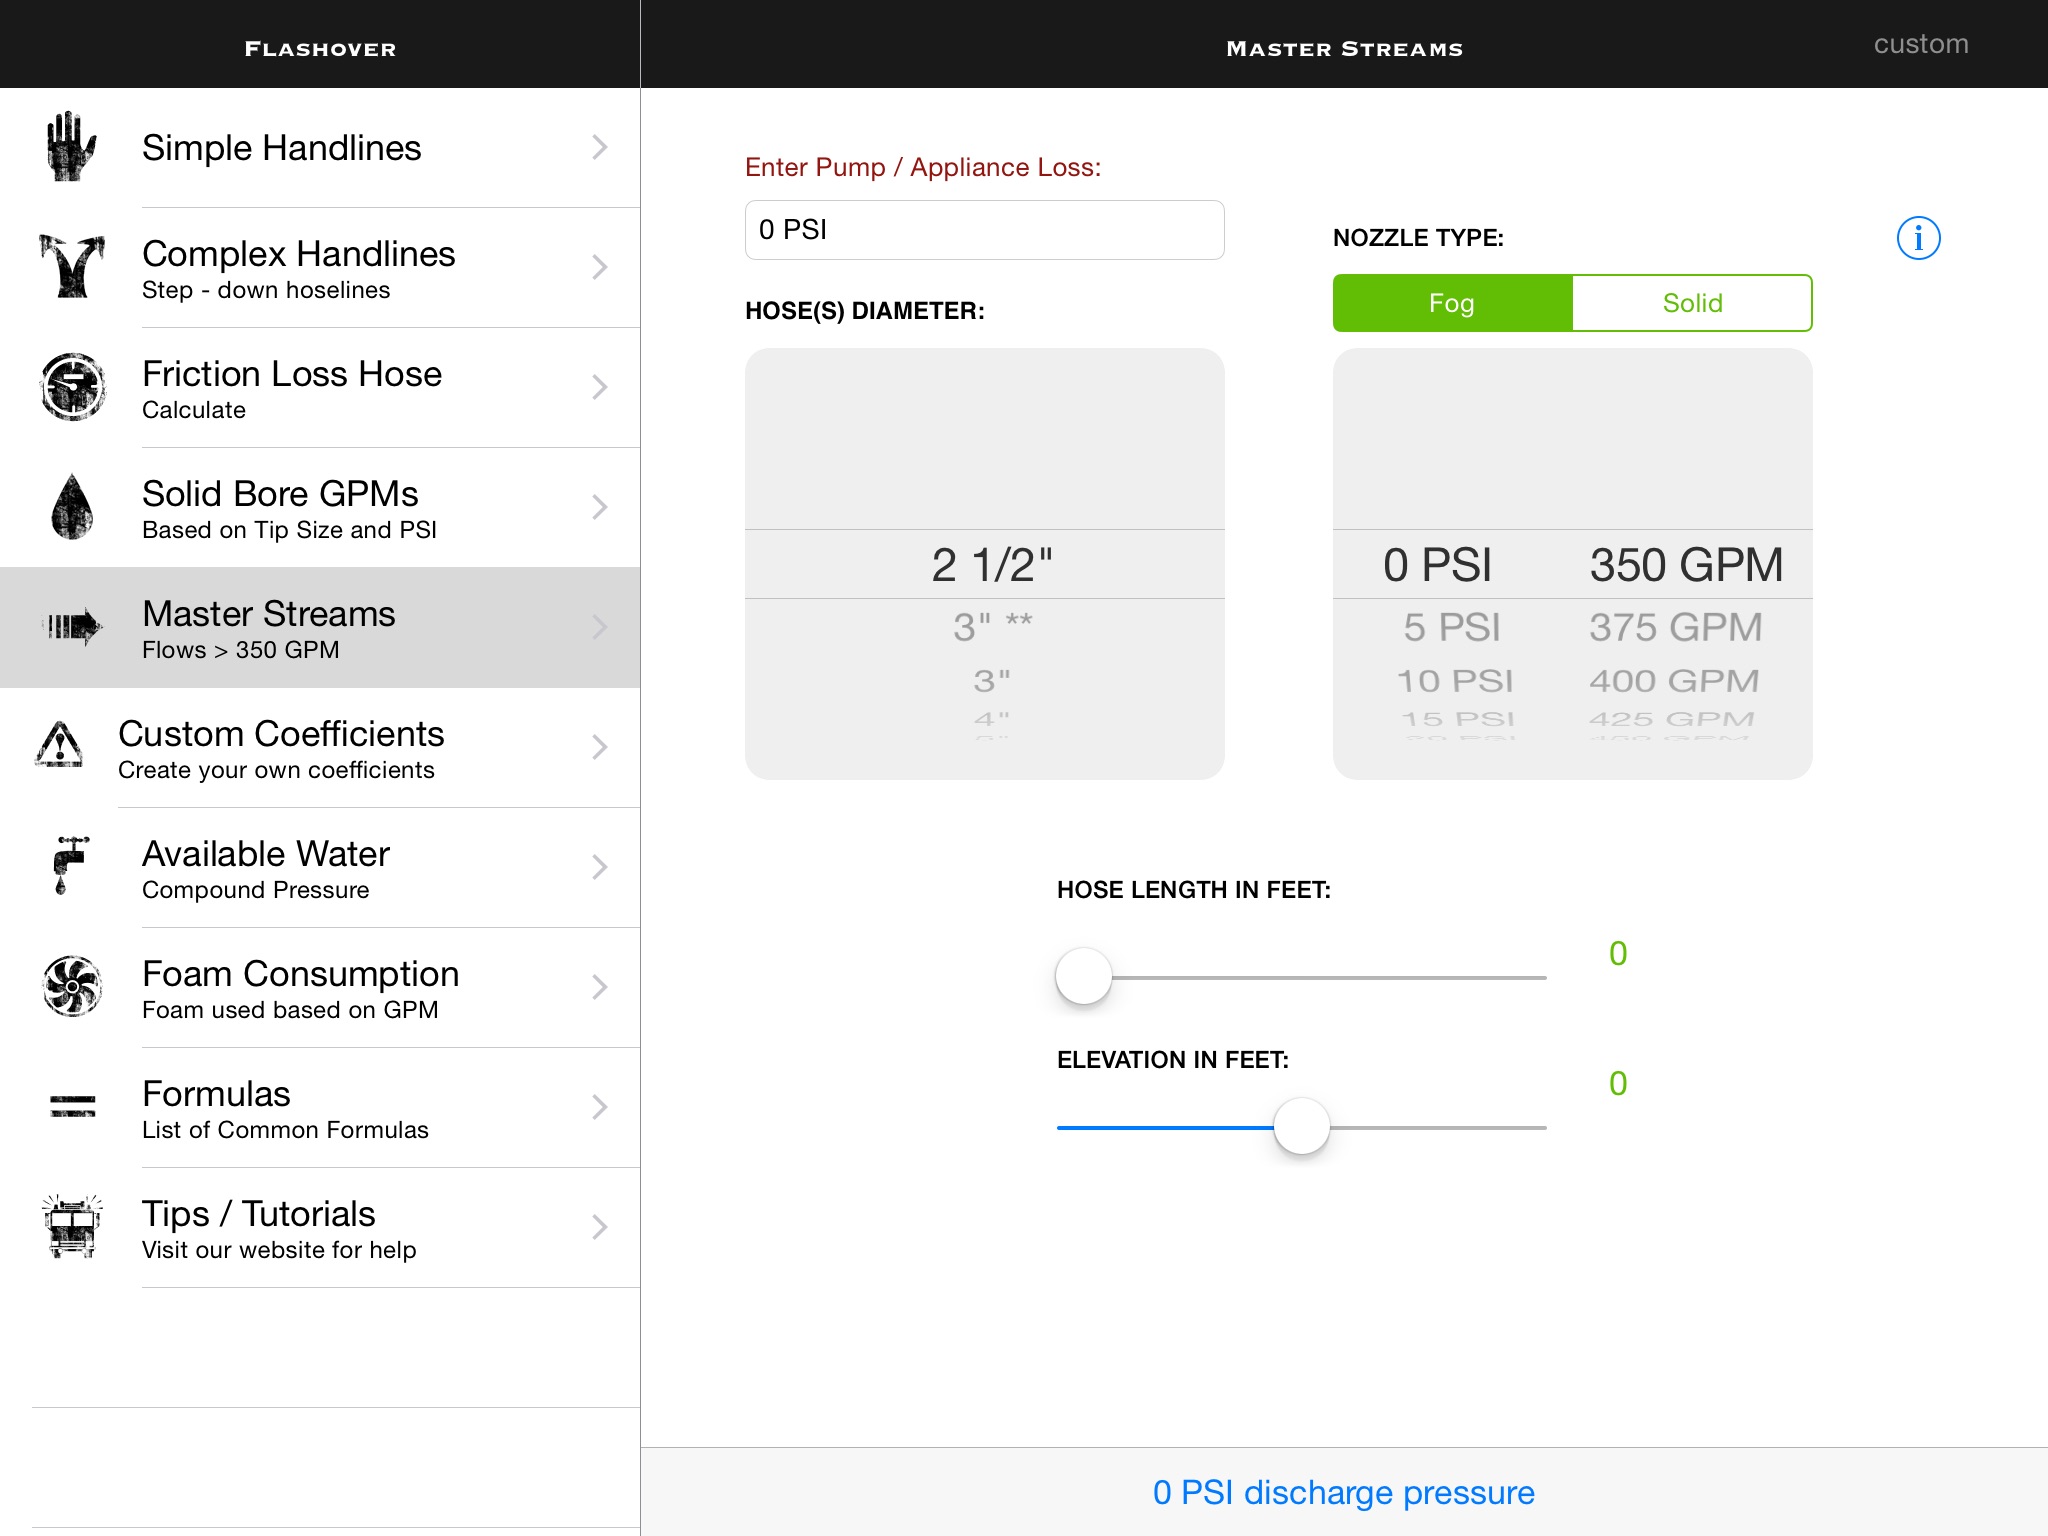Image resolution: width=2048 pixels, height=1536 pixels.
Task: Click the Available Water faucet icon
Action: coord(70,866)
